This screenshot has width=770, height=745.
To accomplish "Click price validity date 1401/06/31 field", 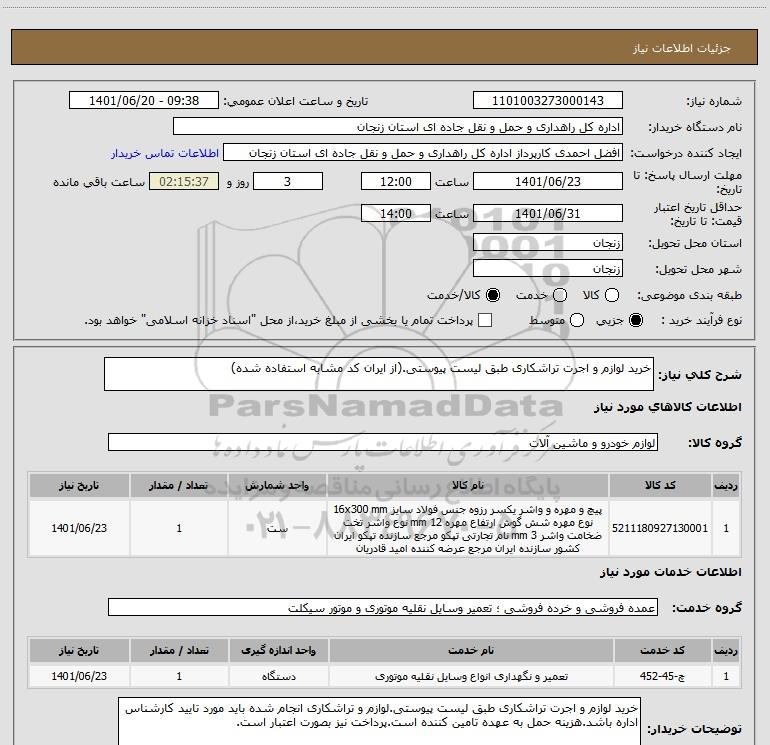I will (548, 213).
